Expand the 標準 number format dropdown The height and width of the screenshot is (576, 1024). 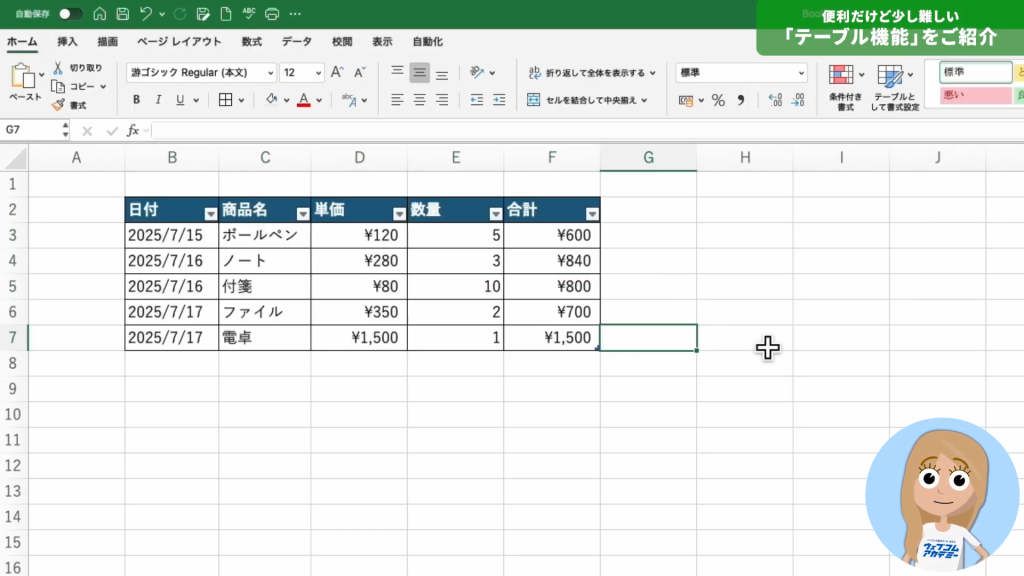(x=801, y=73)
